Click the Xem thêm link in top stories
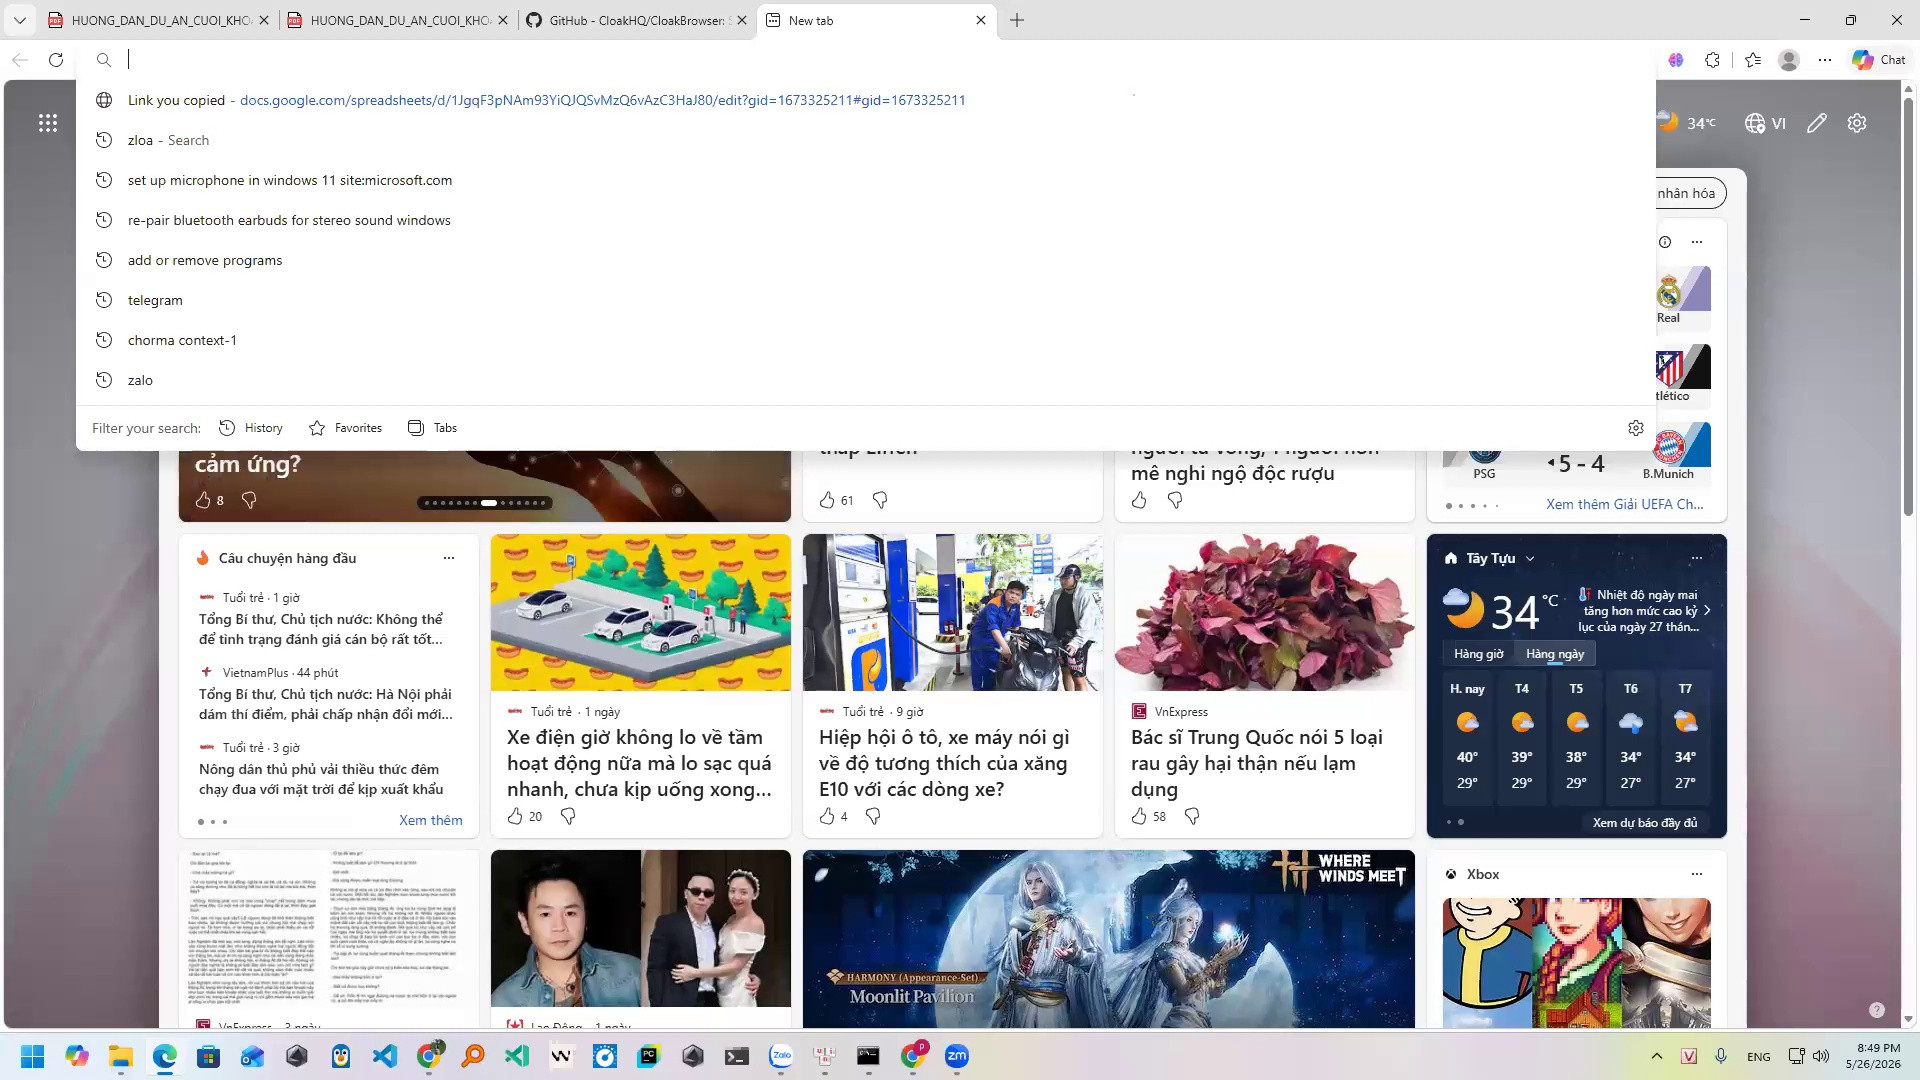1920x1080 pixels. click(431, 820)
